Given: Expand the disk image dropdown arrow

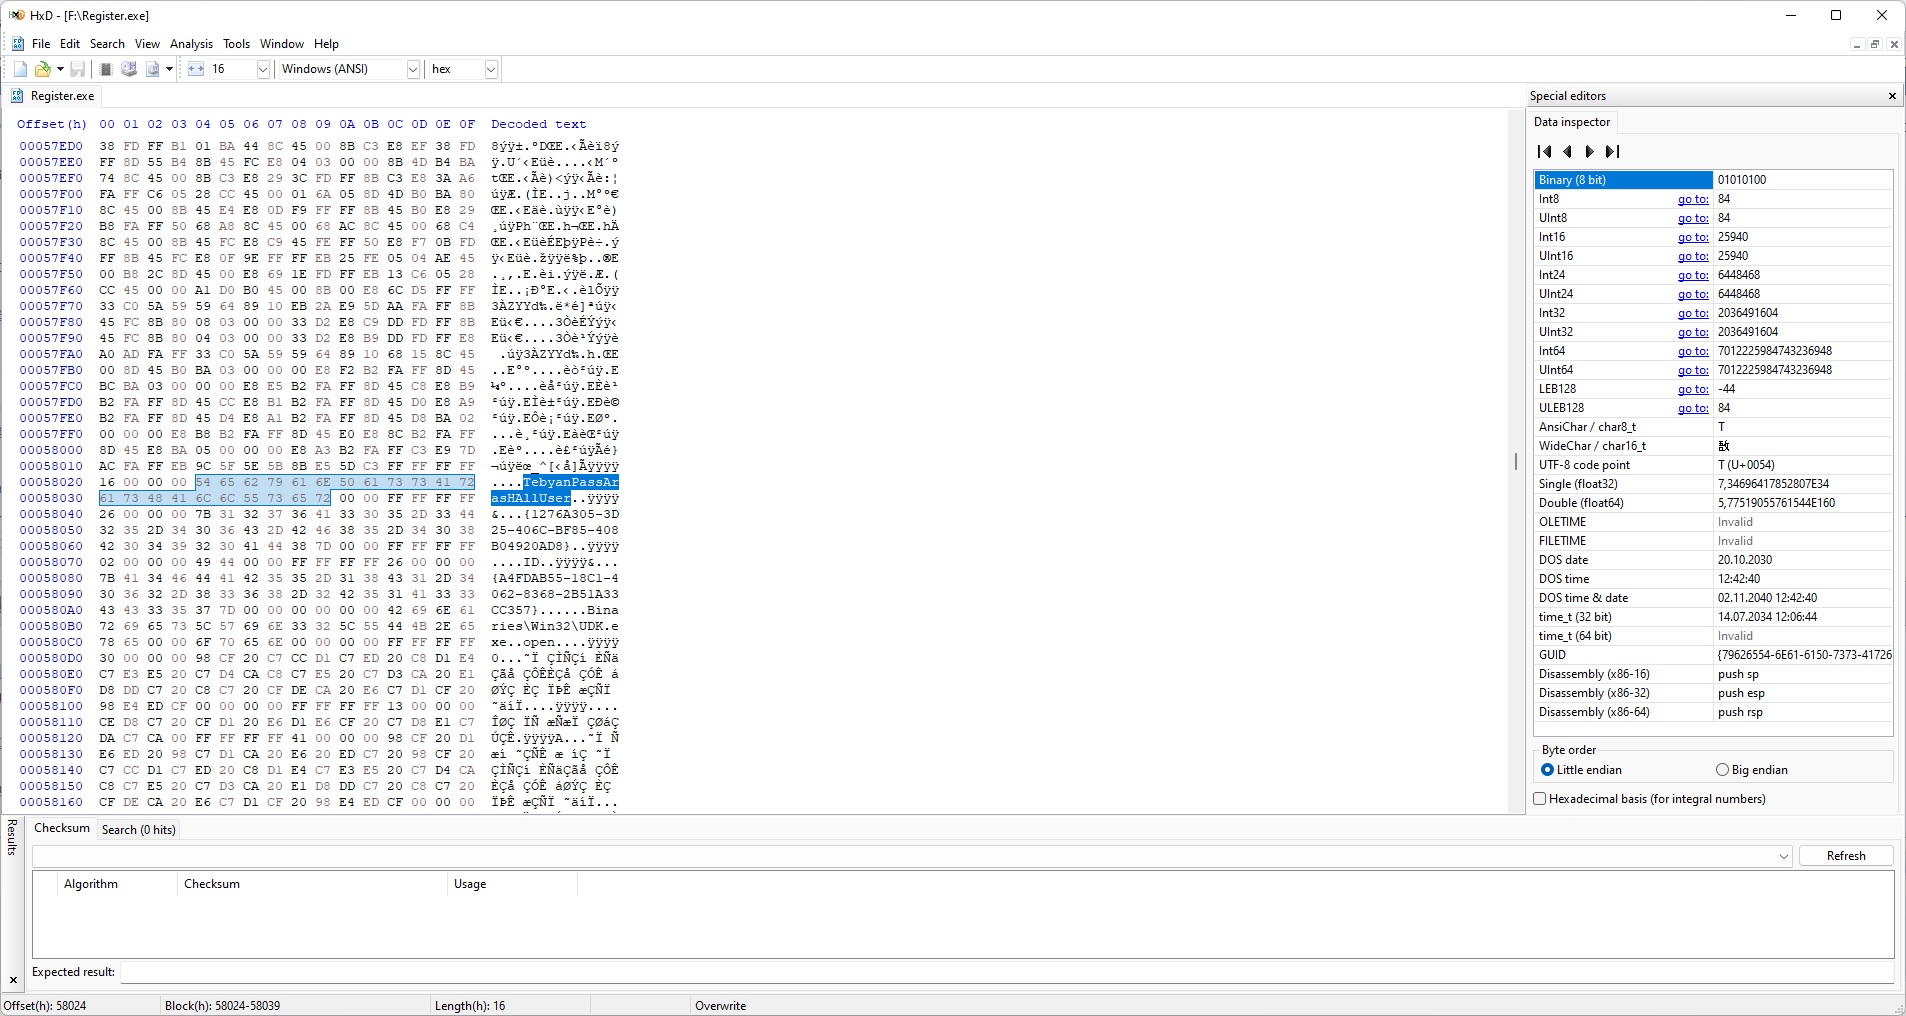Looking at the screenshot, I should coord(170,69).
